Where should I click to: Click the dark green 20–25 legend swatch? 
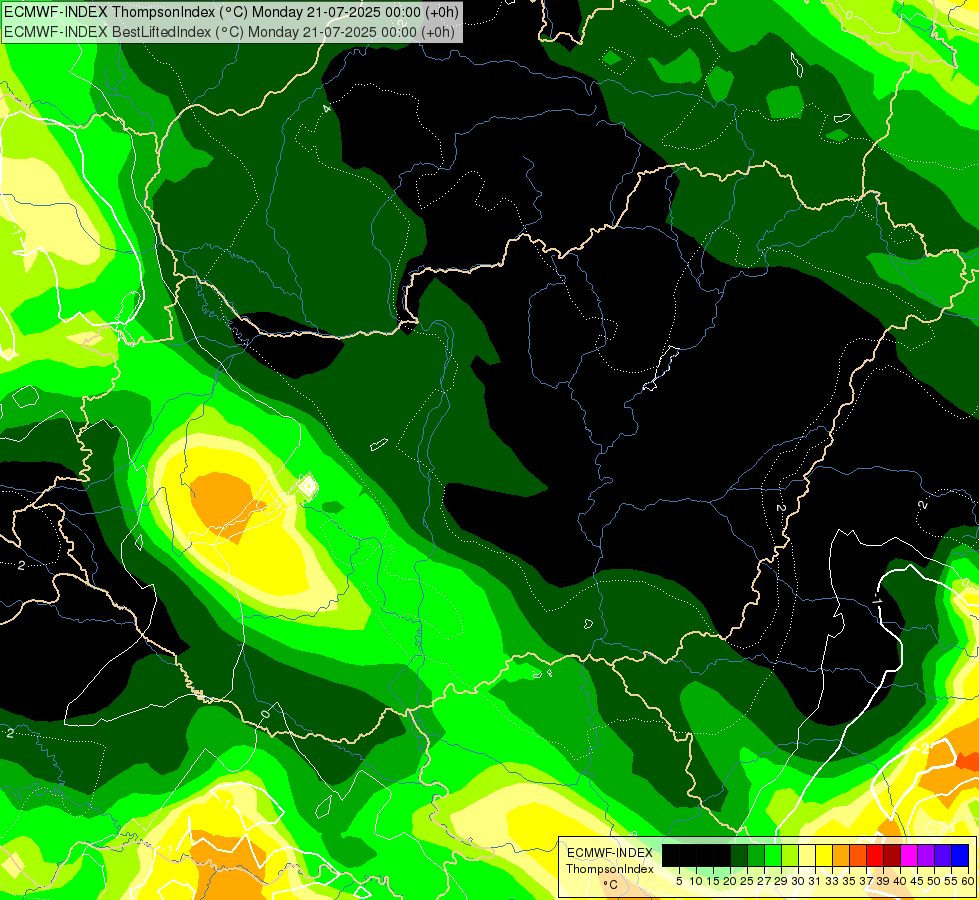[x=739, y=855]
